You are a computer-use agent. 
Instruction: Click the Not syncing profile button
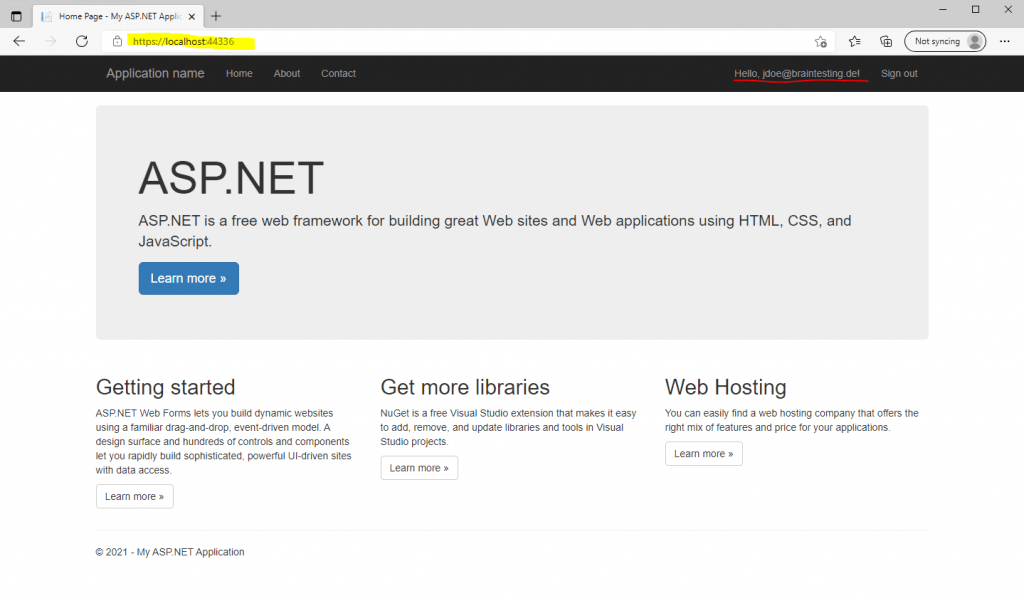click(x=945, y=41)
